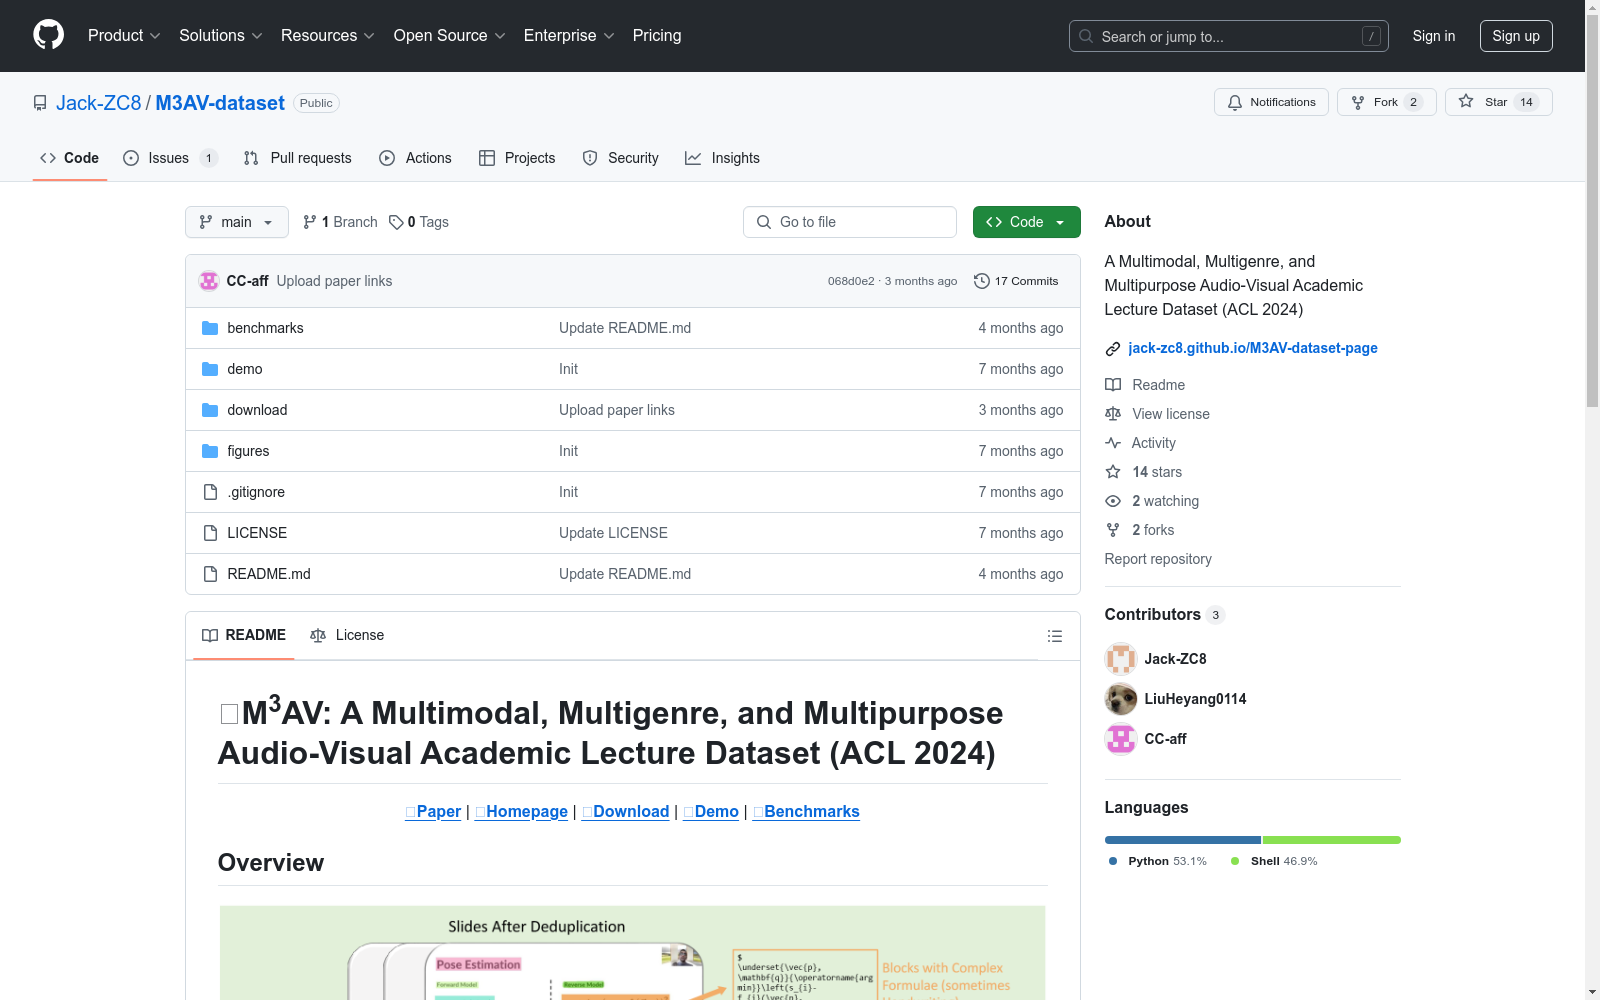Viewport: 1600px width, 1000px height.
Task: Open jack-zc8.github.io dataset page link
Action: point(1253,348)
